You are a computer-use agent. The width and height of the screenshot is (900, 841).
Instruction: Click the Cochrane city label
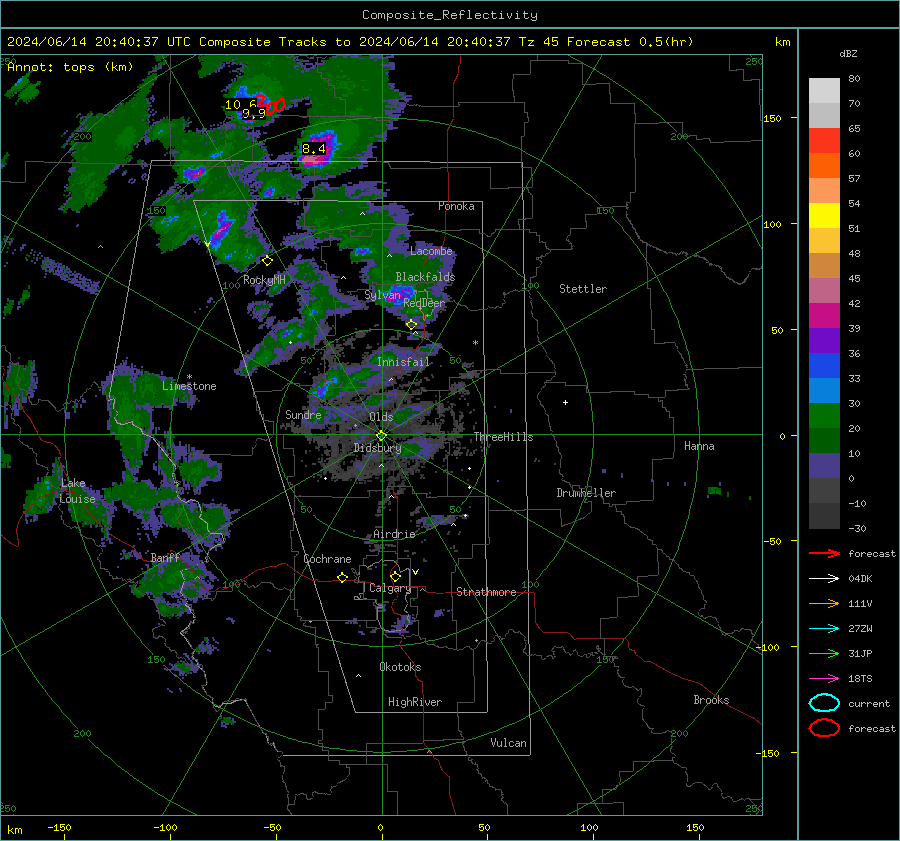pyautogui.click(x=327, y=559)
